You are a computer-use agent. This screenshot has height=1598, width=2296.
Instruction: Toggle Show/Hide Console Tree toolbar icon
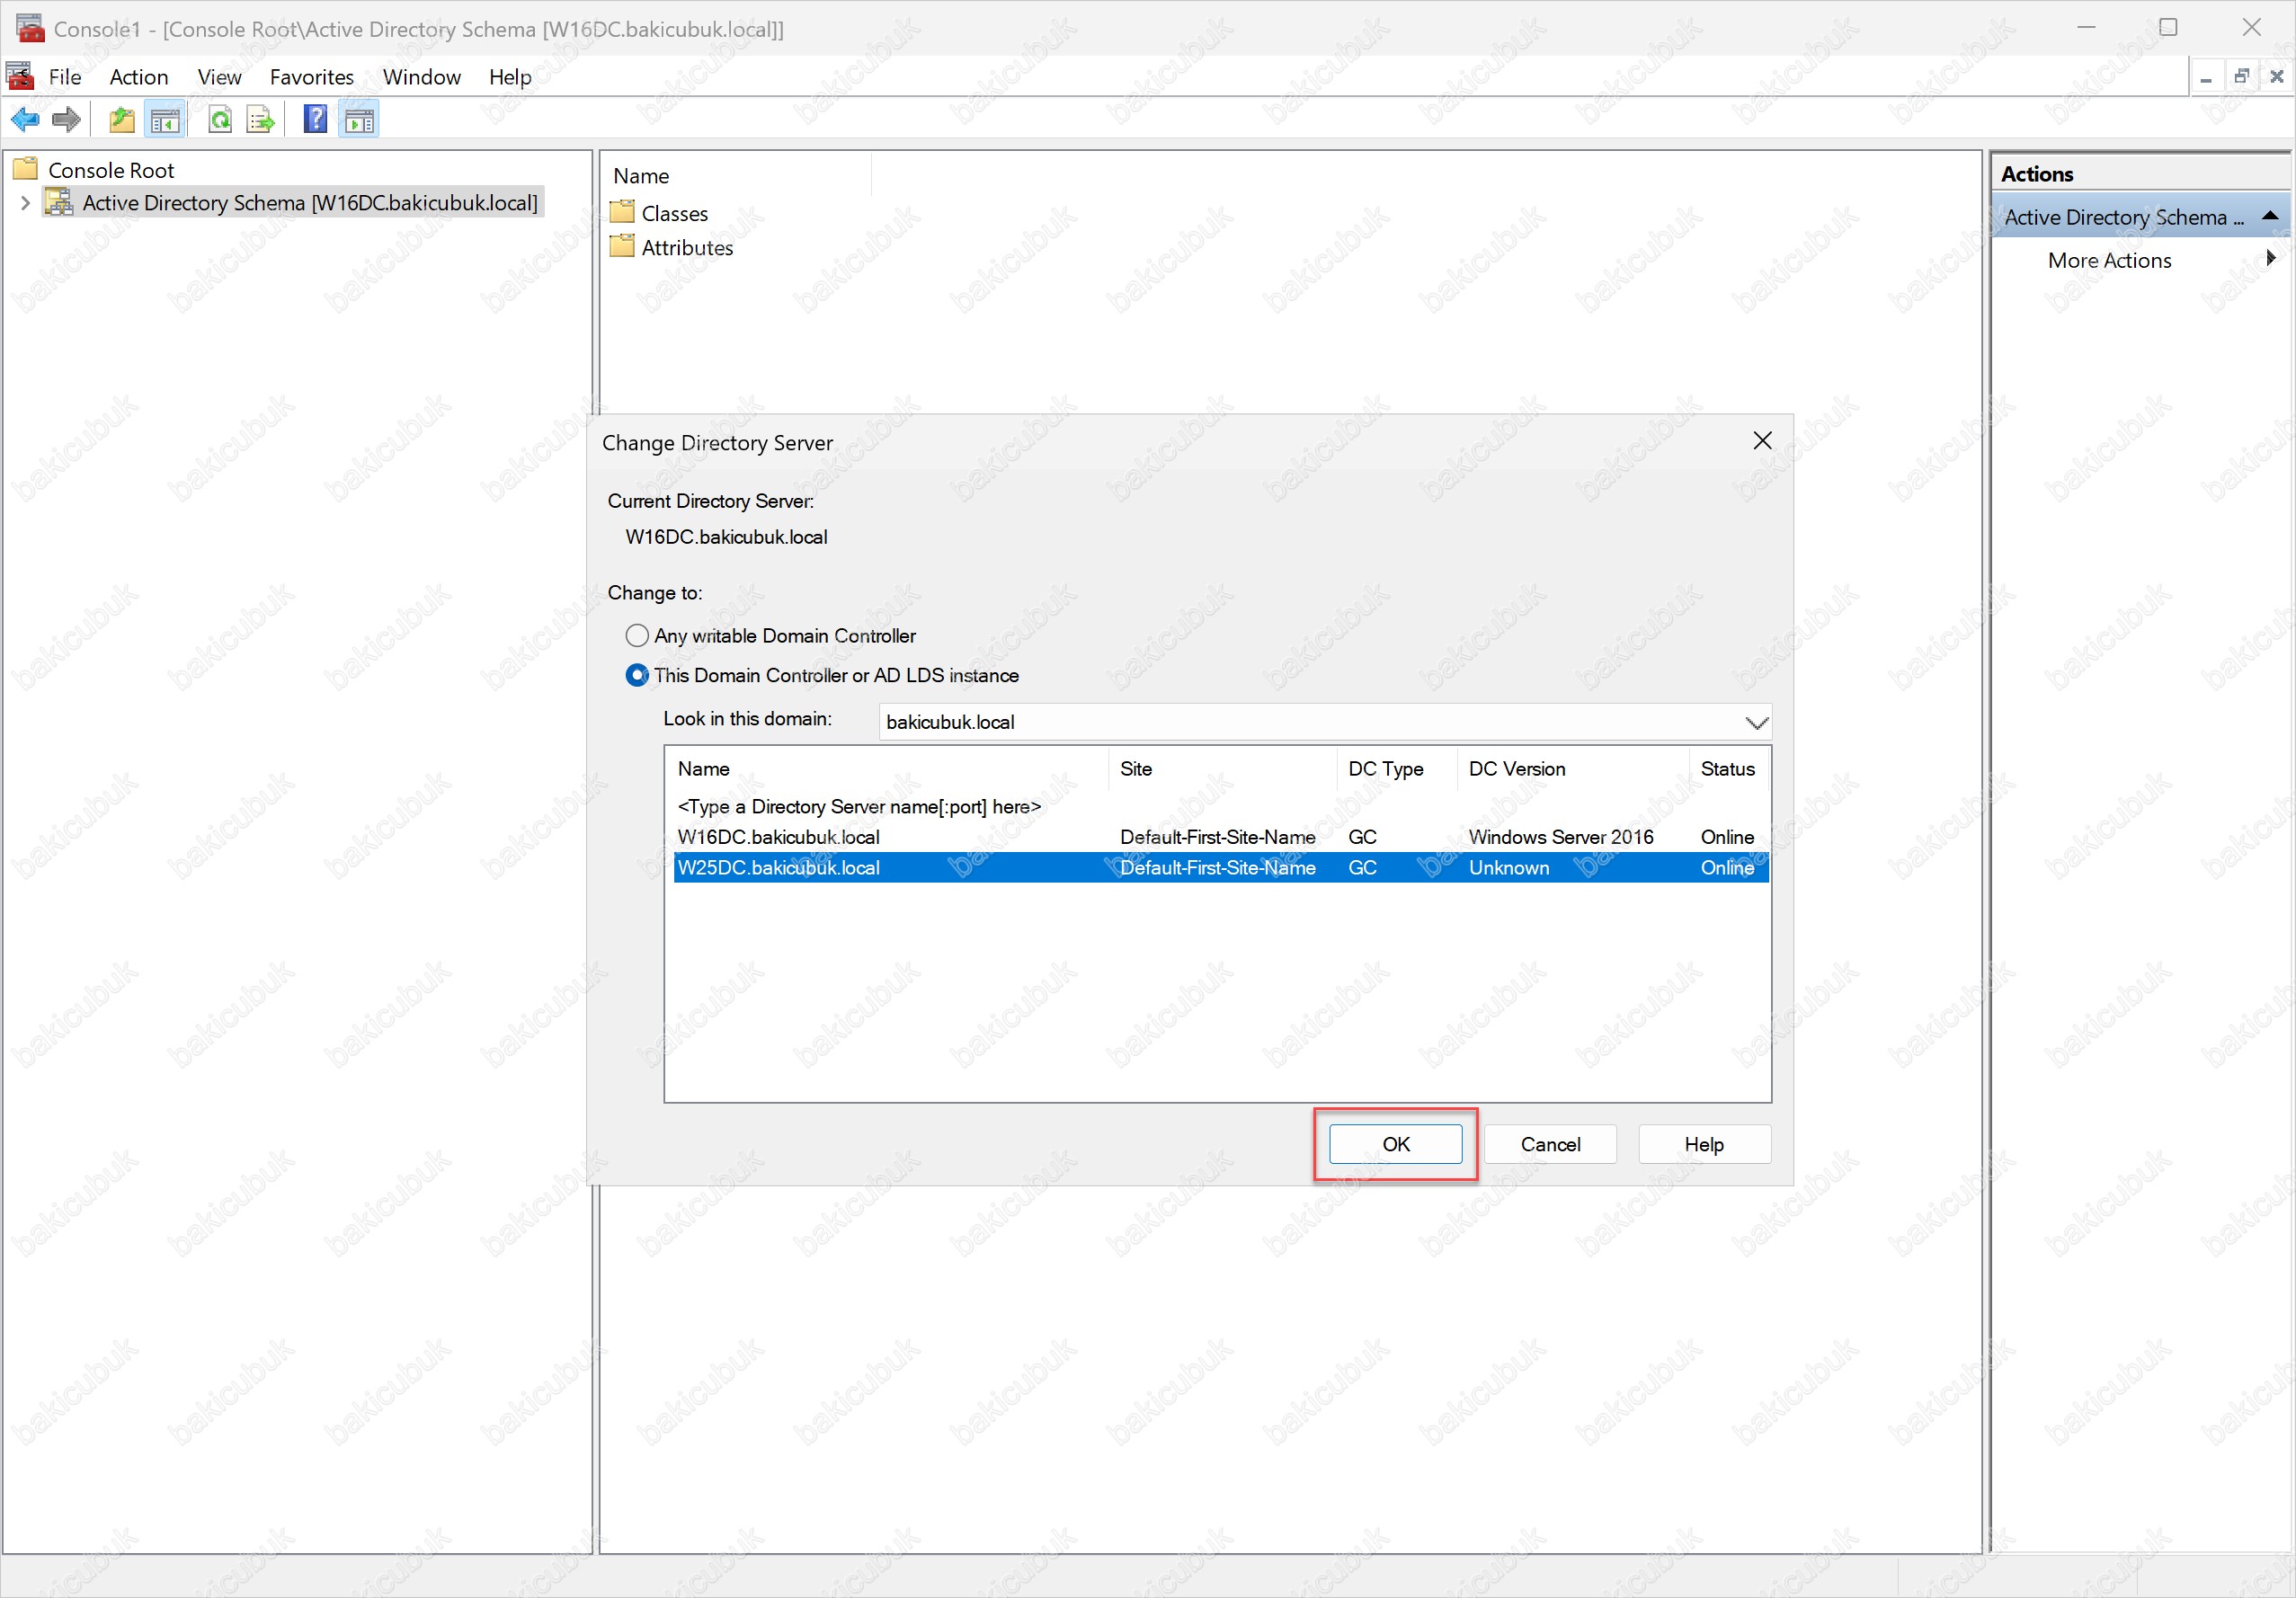[165, 120]
